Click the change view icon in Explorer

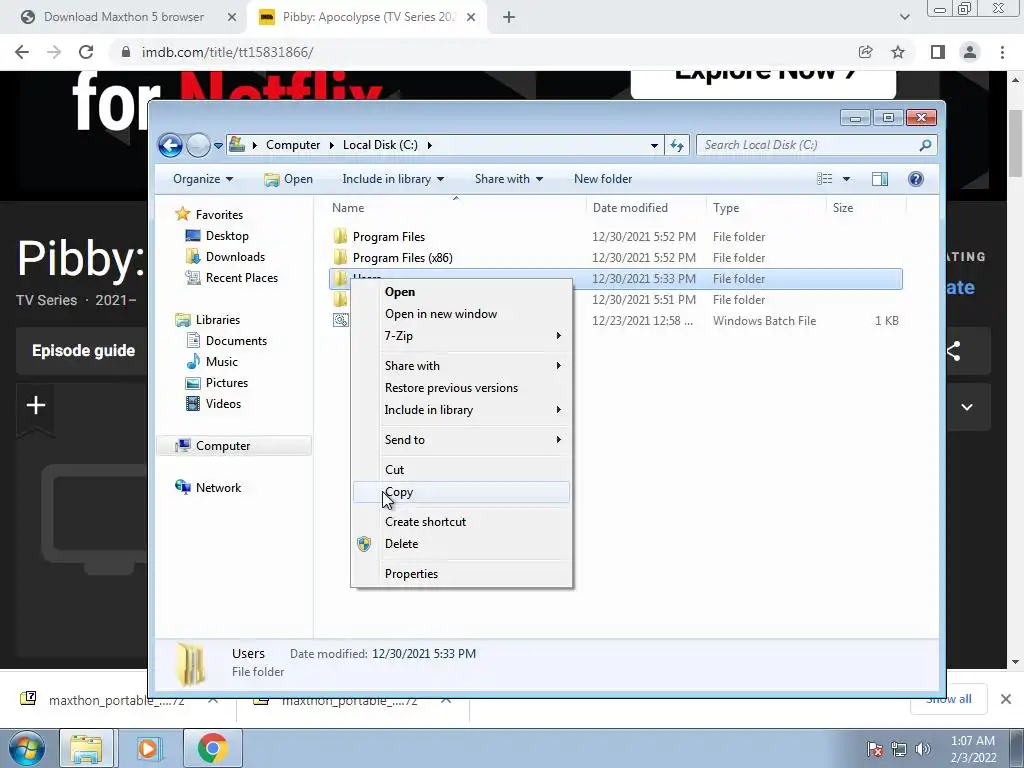point(825,179)
